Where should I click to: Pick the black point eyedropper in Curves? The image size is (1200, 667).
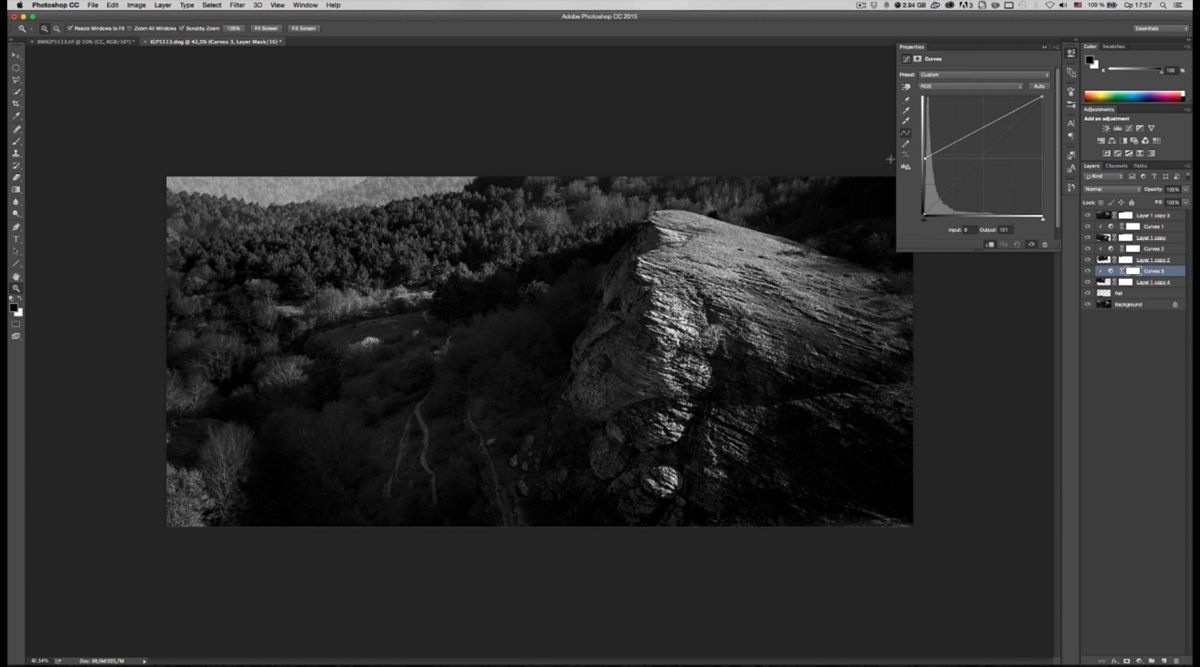[906, 99]
